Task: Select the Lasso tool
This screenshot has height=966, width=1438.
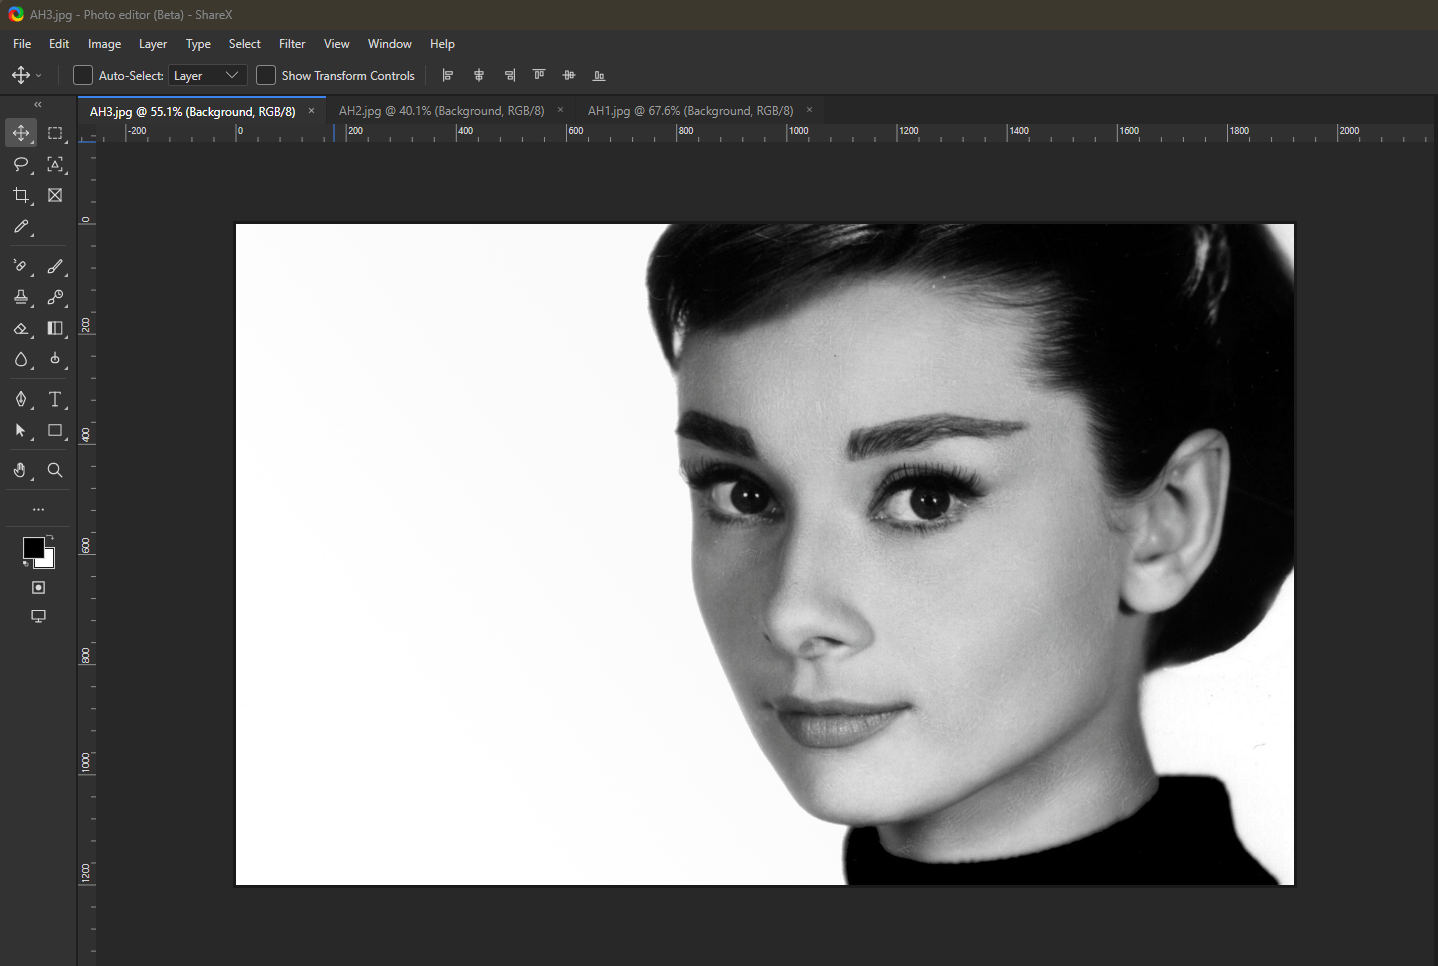Action: point(21,164)
